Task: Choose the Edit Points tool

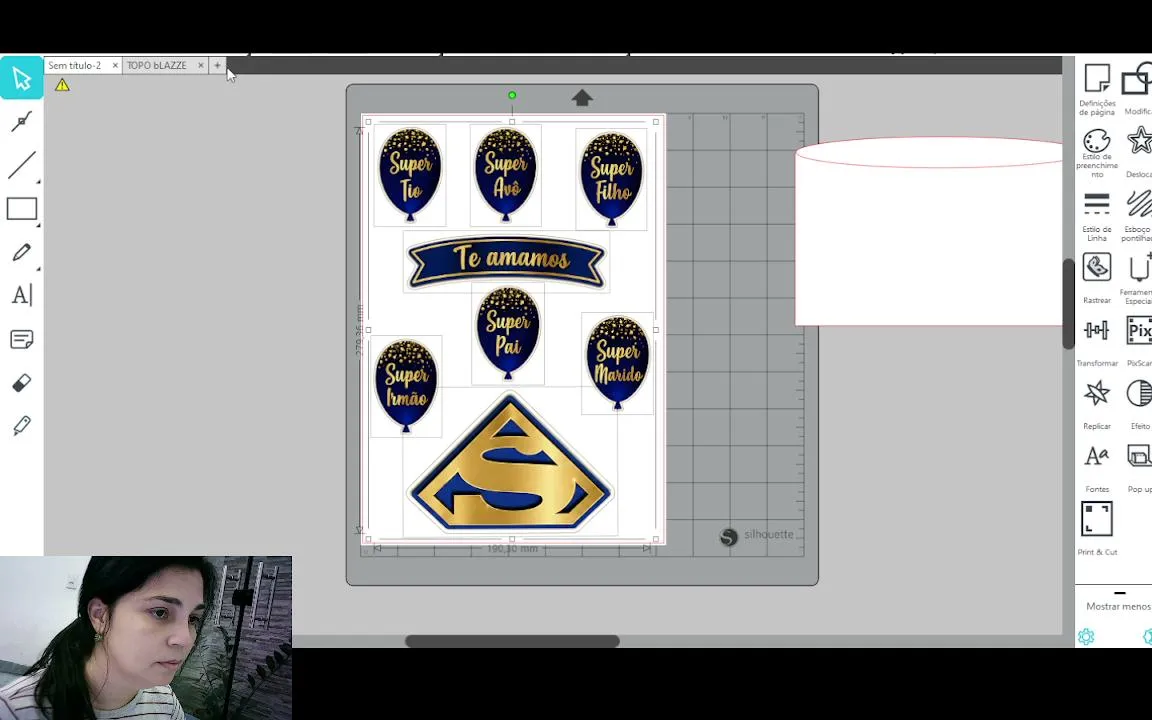Action: (21, 121)
